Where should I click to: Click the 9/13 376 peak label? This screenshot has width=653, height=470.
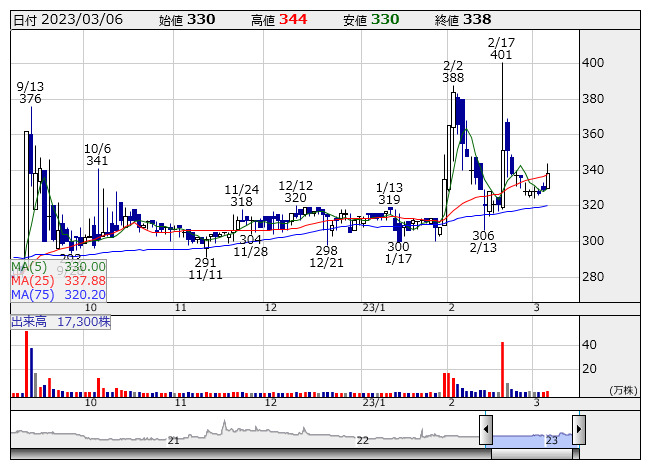[x=30, y=93]
